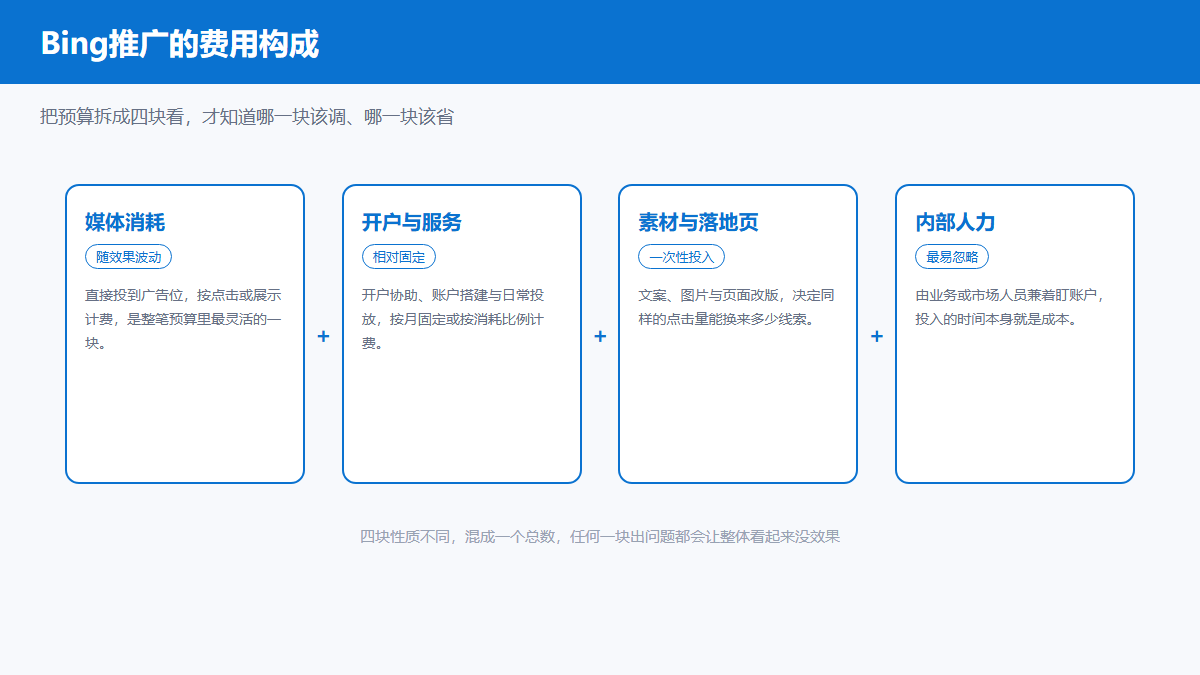Click the "一次性投入" pill tag
1200x675 pixels.
pos(682,257)
